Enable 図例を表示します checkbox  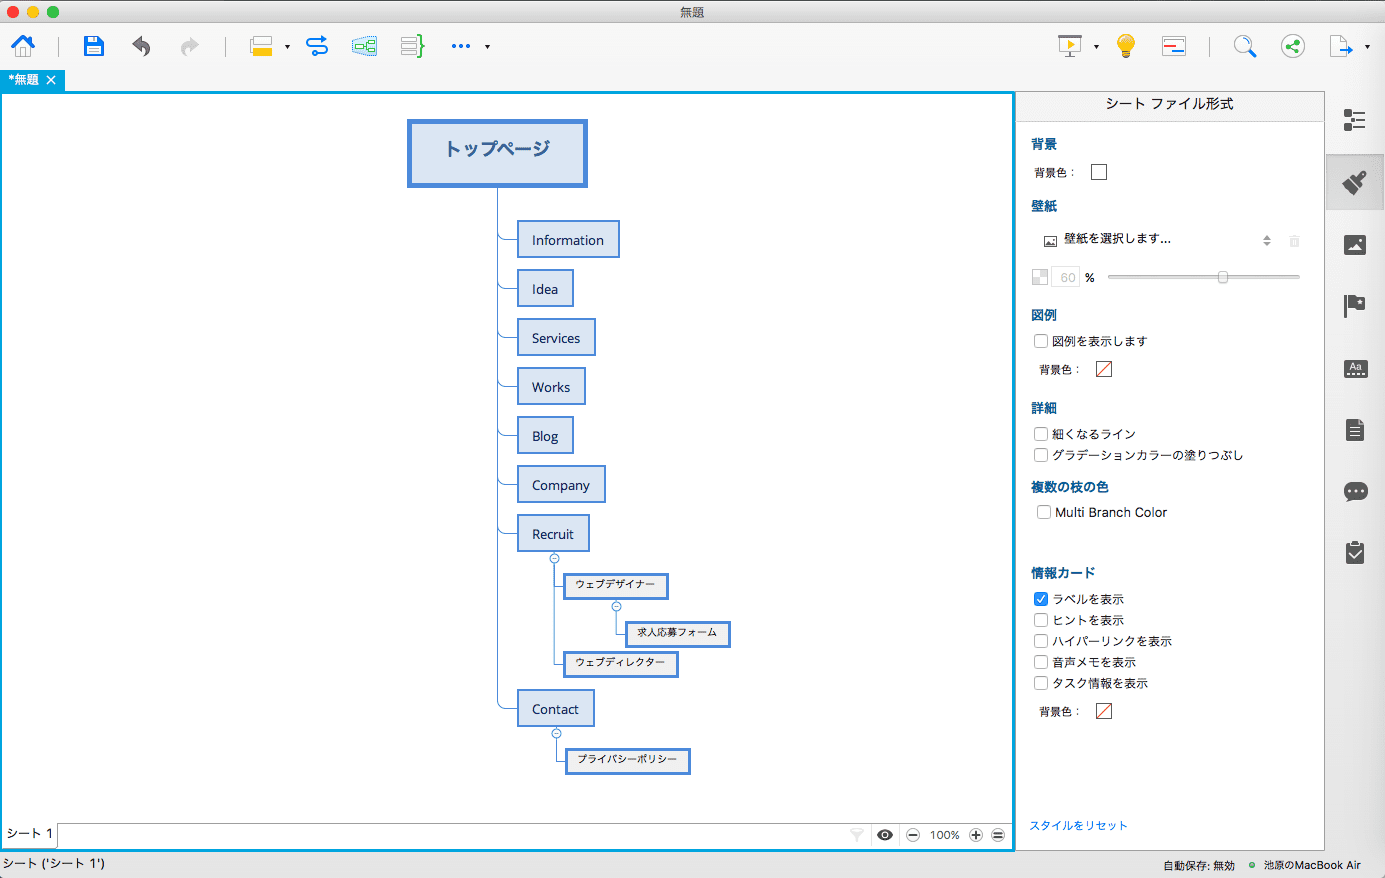[1041, 341]
